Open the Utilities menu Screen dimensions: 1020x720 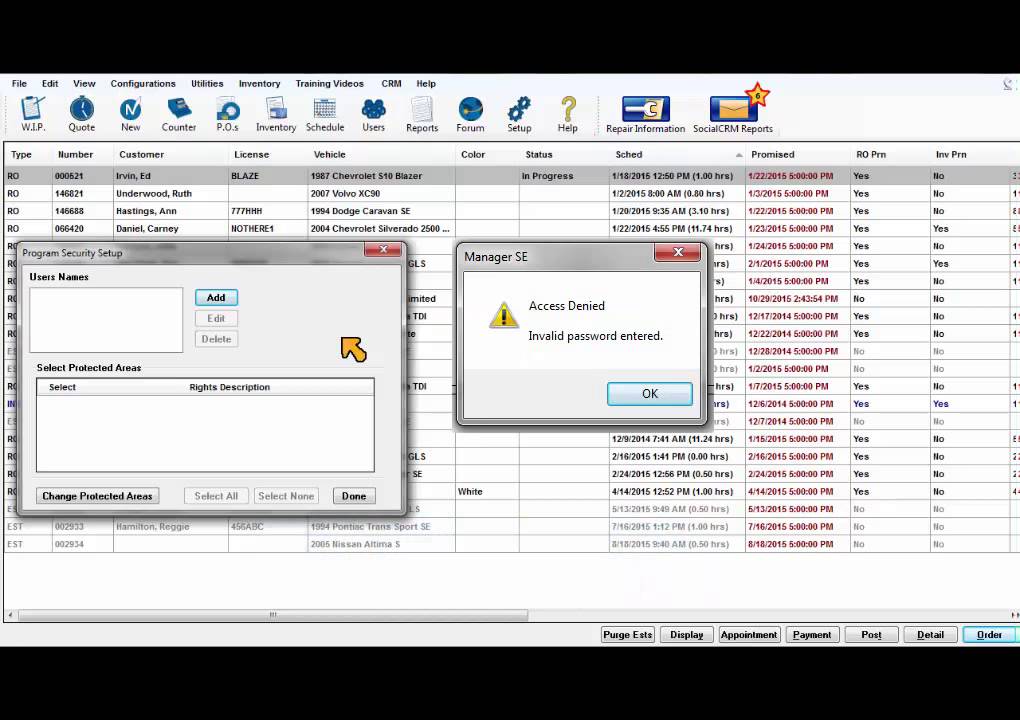[x=207, y=84]
